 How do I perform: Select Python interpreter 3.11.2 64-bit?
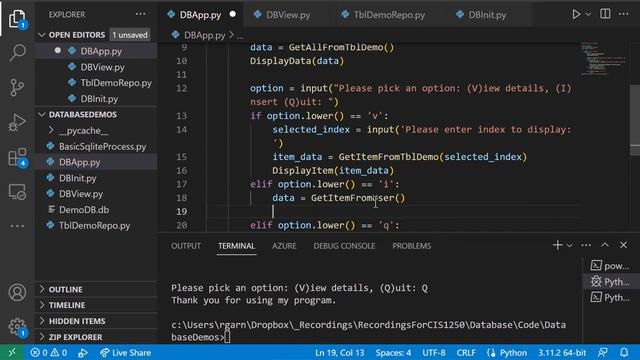562,353
